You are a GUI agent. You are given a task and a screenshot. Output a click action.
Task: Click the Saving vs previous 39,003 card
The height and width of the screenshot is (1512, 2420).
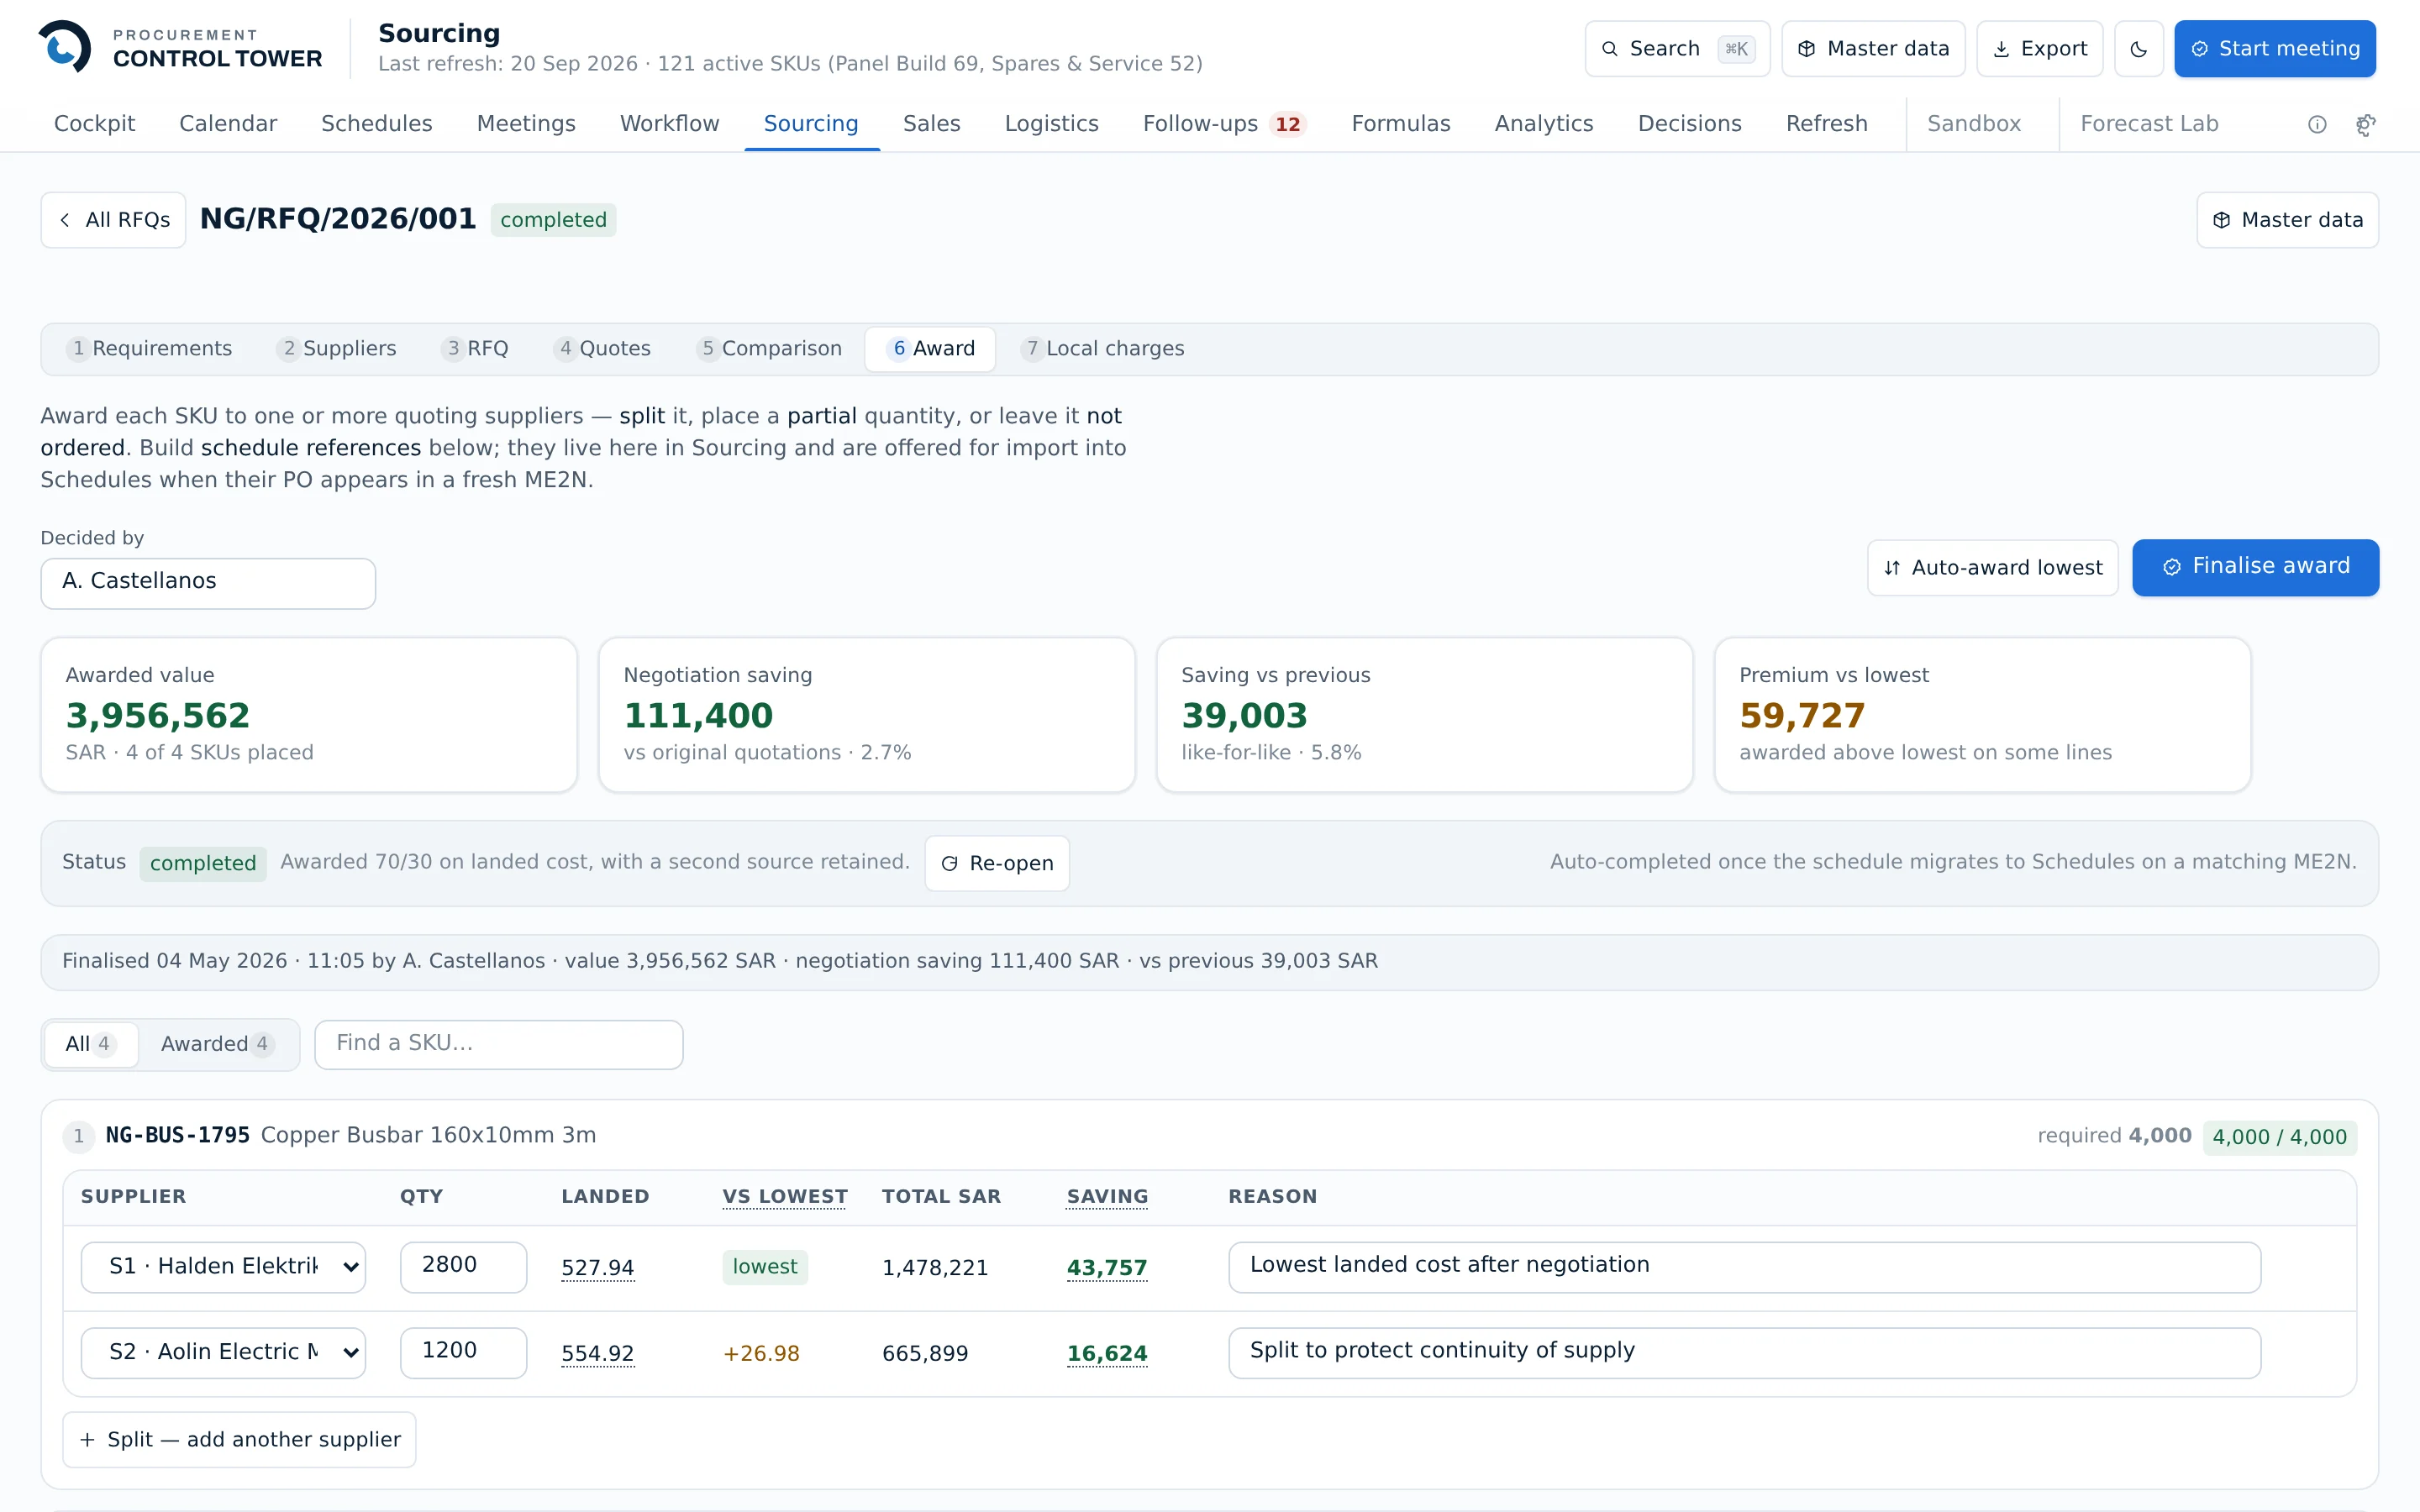(x=1425, y=715)
